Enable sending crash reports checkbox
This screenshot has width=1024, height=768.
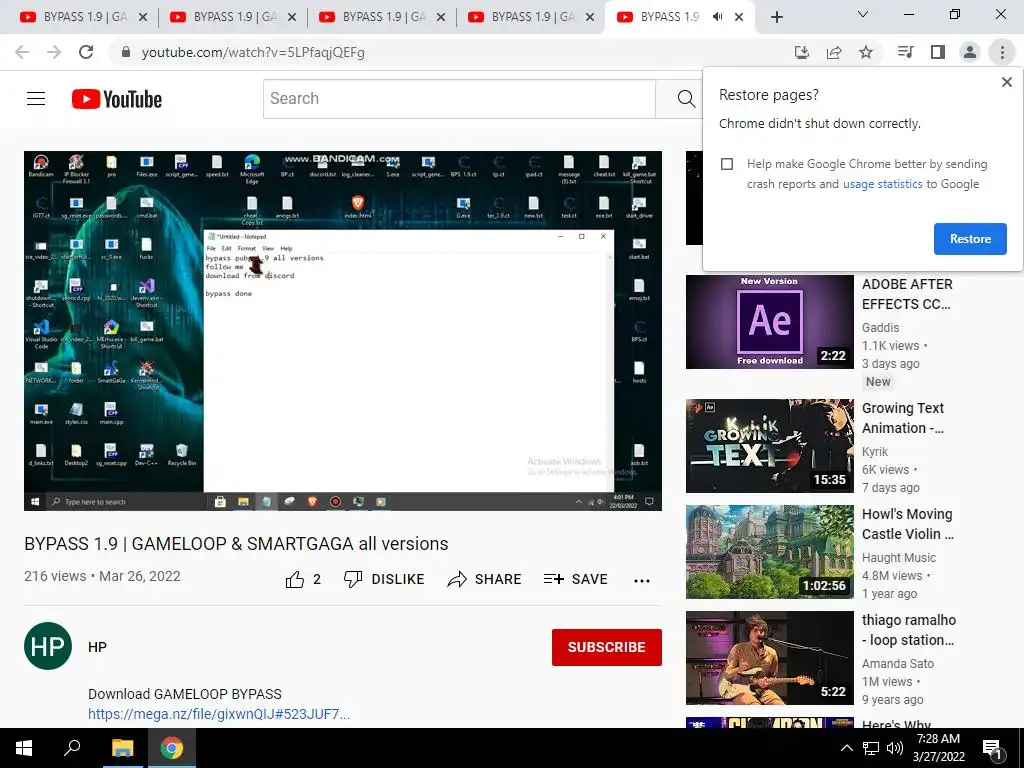(727, 164)
